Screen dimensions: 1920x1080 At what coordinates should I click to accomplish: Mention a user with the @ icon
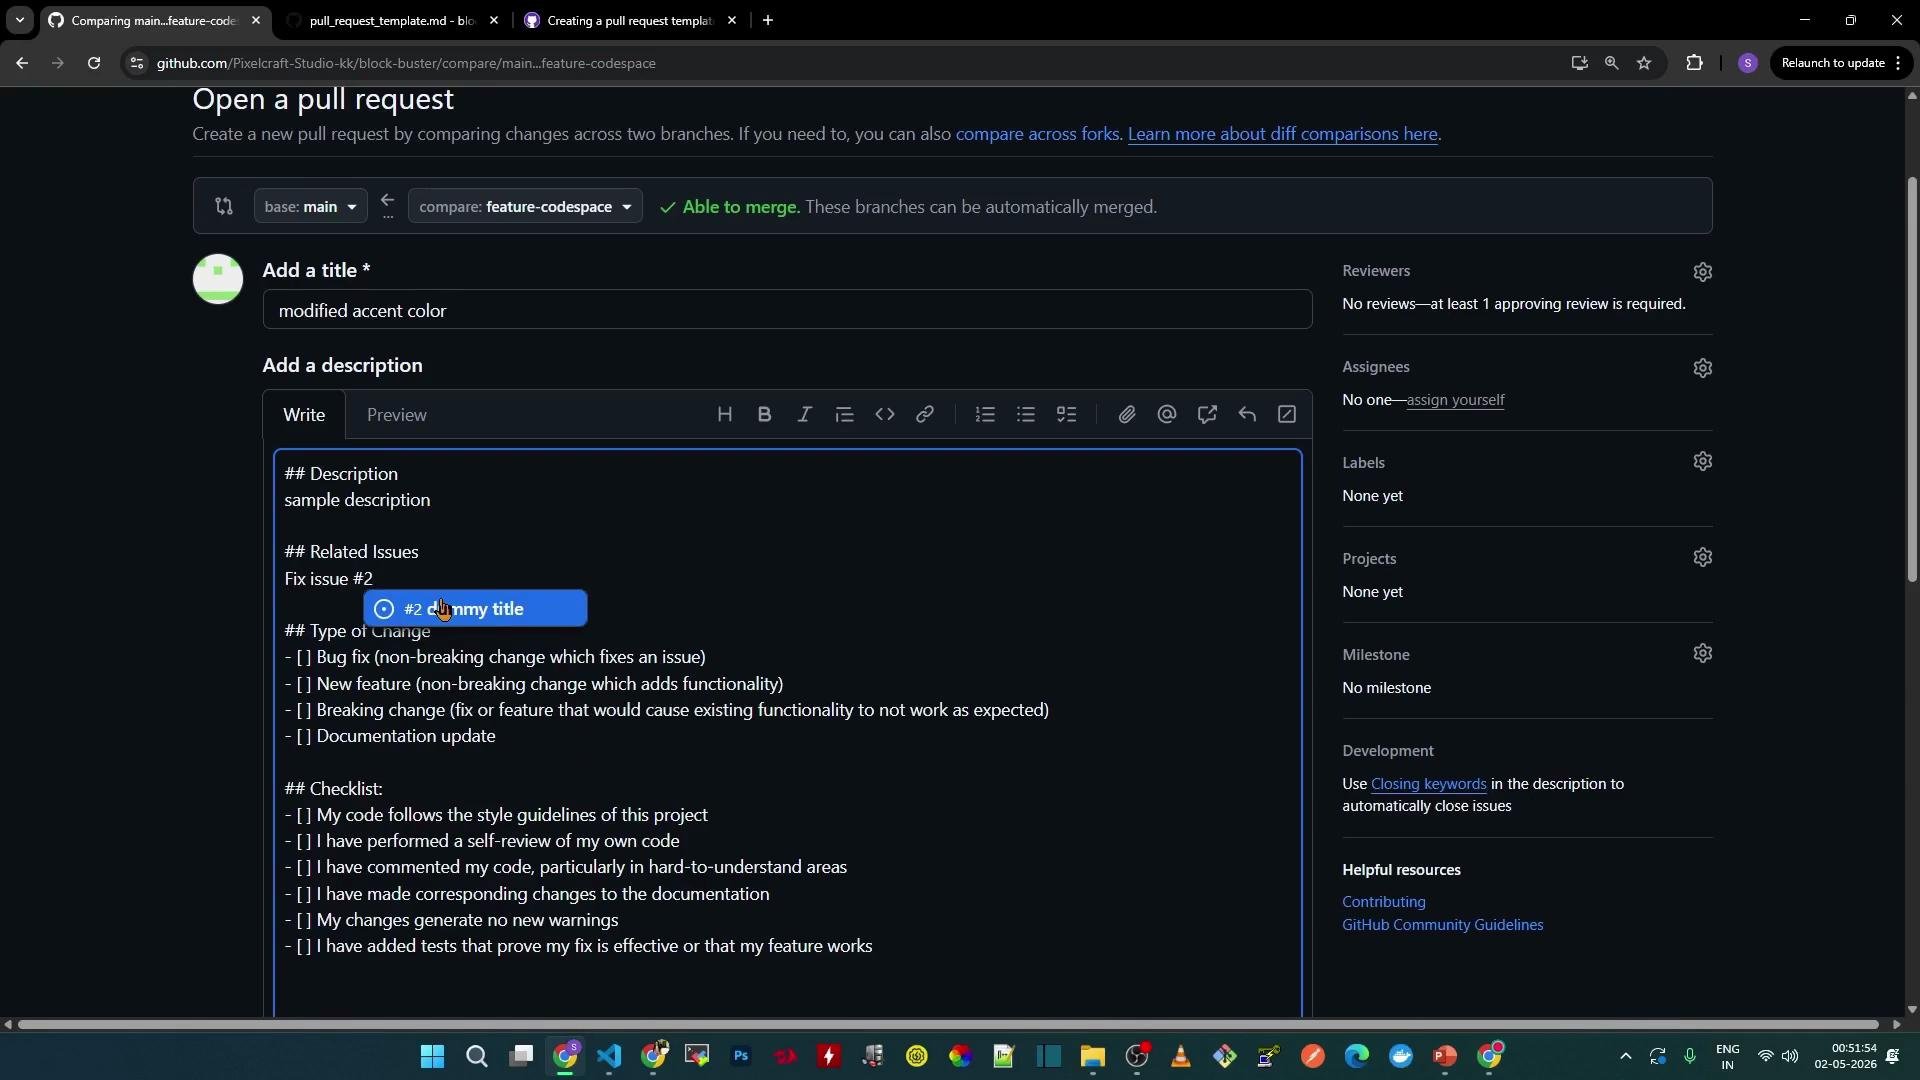click(x=1167, y=415)
